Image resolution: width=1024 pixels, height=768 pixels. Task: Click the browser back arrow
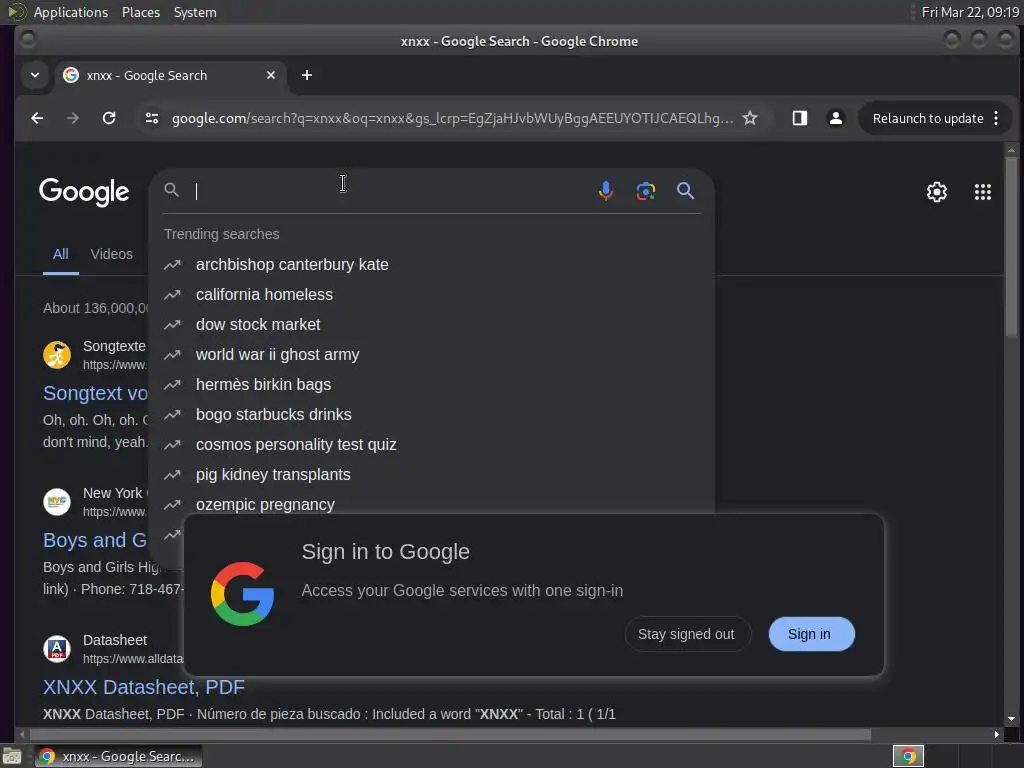[37, 118]
